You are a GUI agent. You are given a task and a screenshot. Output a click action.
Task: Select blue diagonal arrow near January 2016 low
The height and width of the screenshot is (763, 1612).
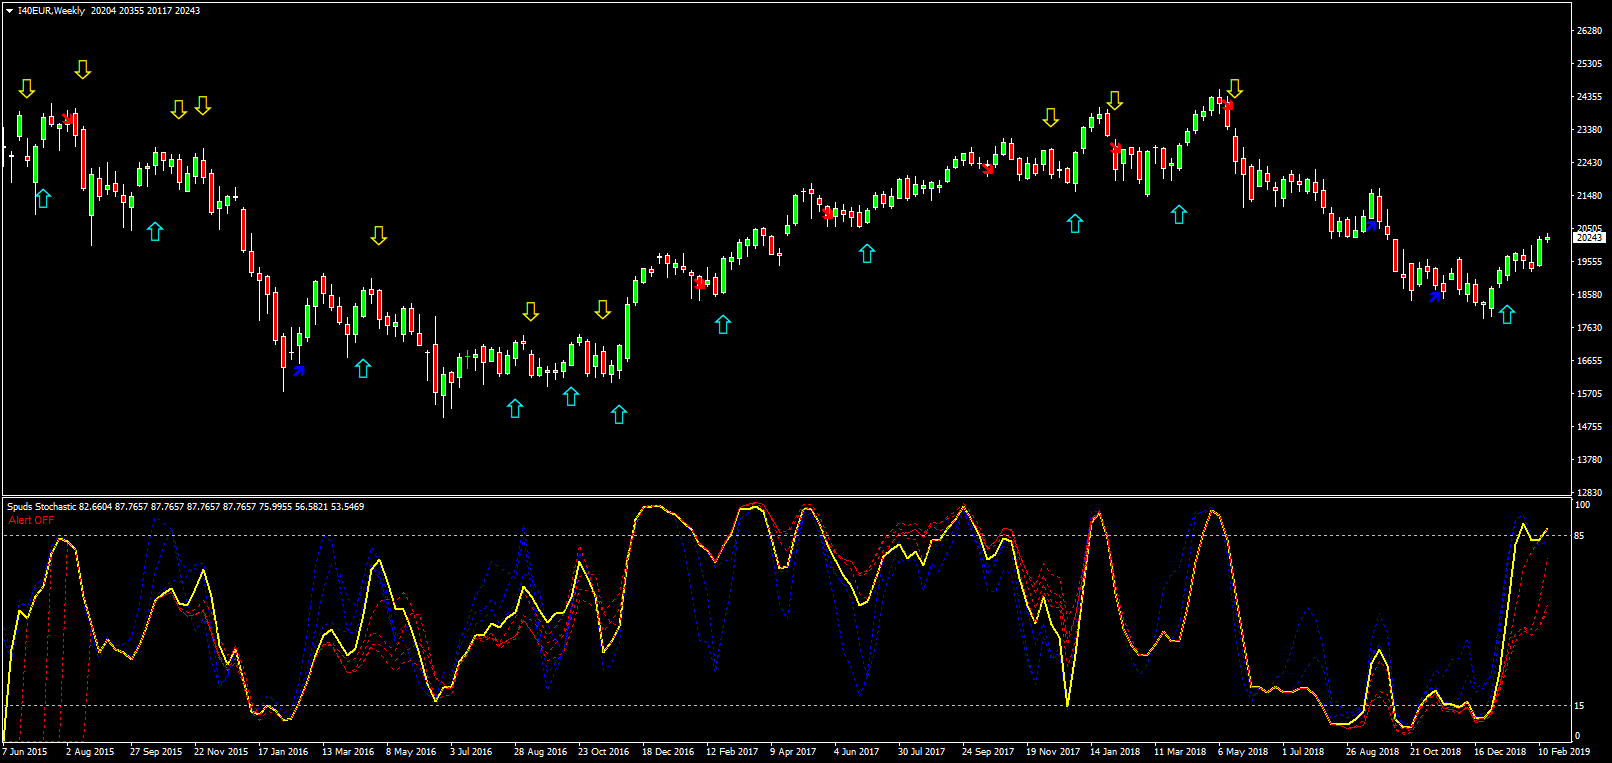pyautogui.click(x=298, y=371)
